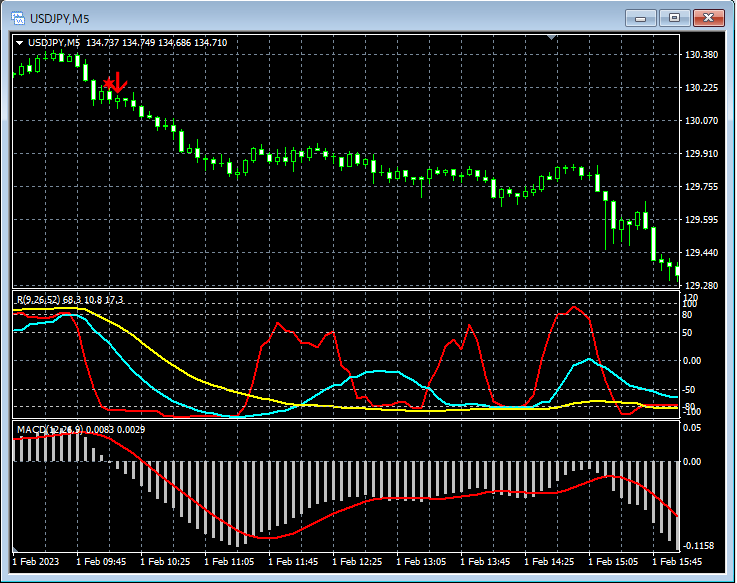
Task: Open the USDJPY,M5 one-click trading triangle
Action: pos(19,43)
